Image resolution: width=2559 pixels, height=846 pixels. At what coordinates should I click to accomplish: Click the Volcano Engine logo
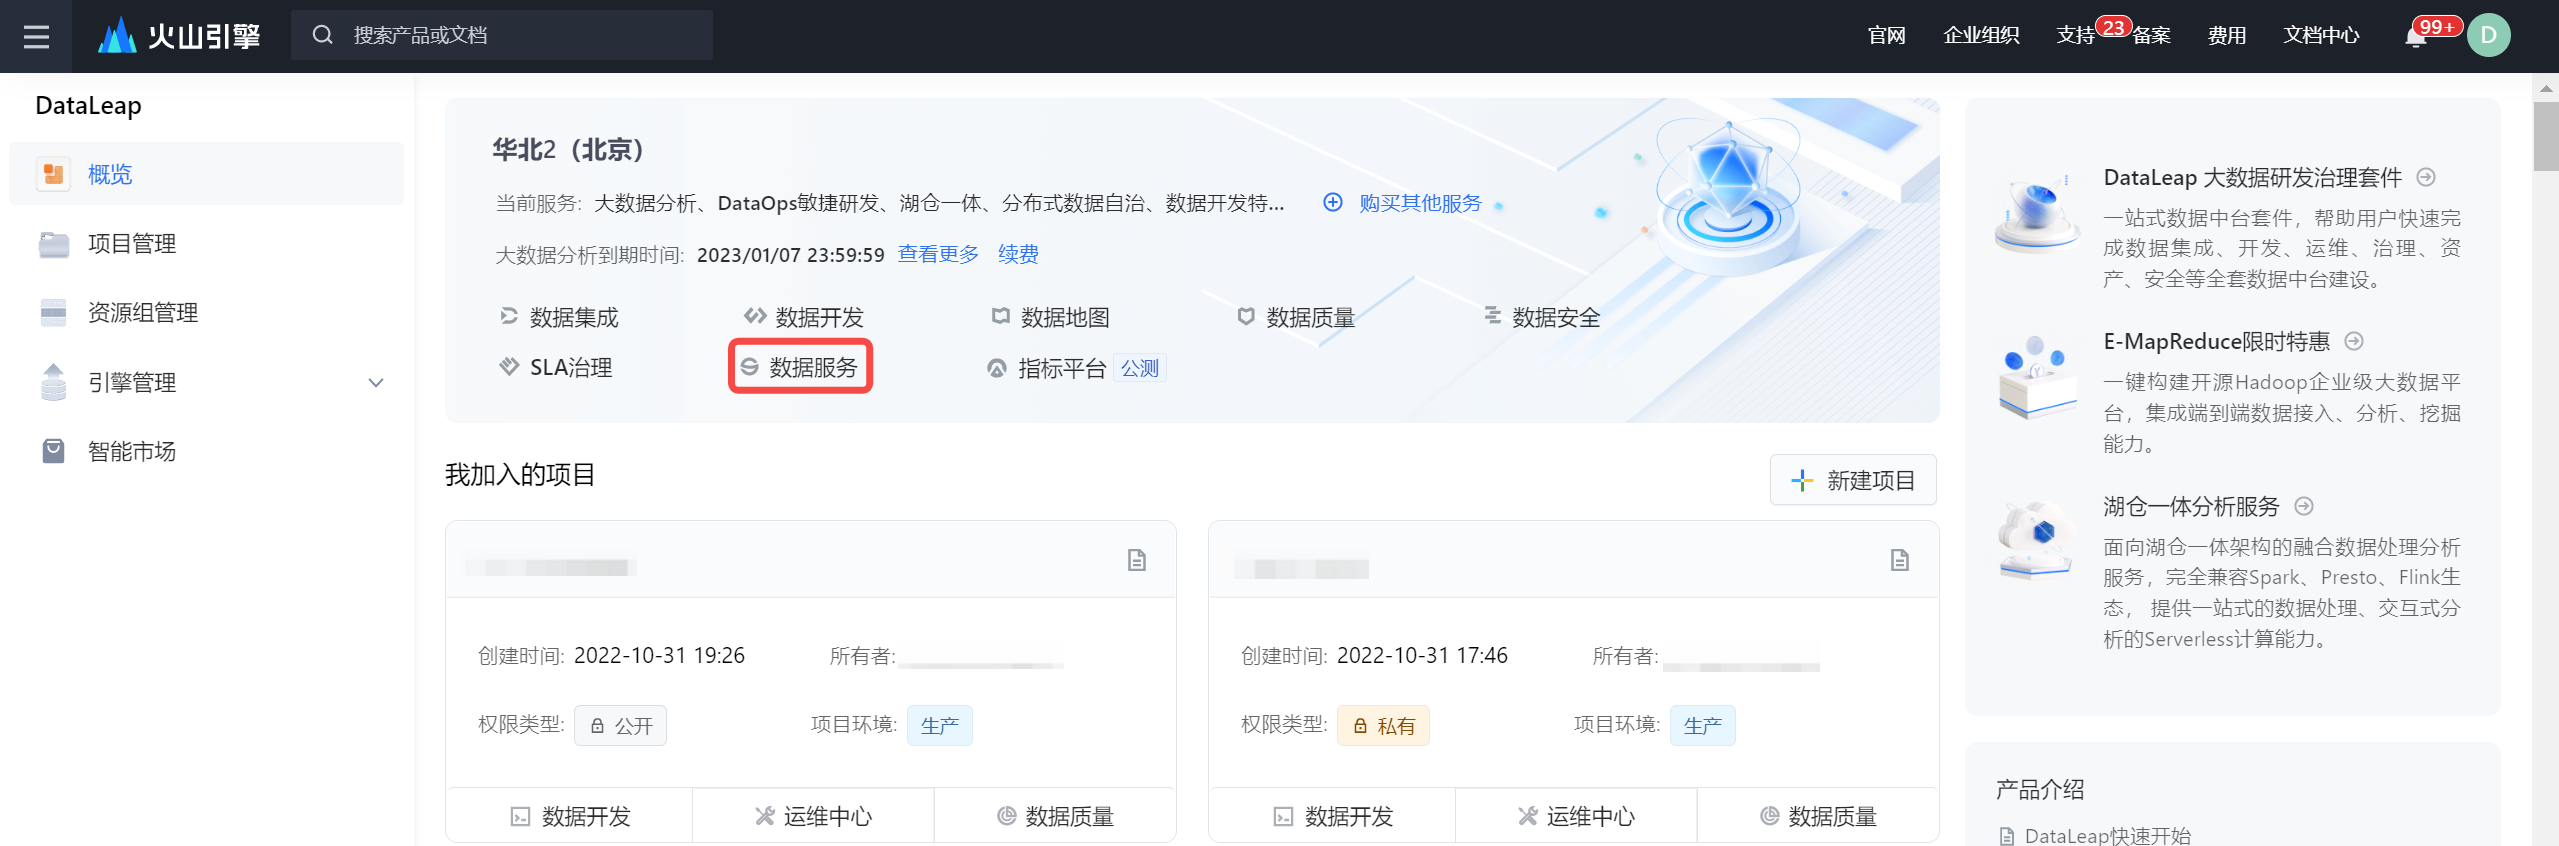point(179,36)
